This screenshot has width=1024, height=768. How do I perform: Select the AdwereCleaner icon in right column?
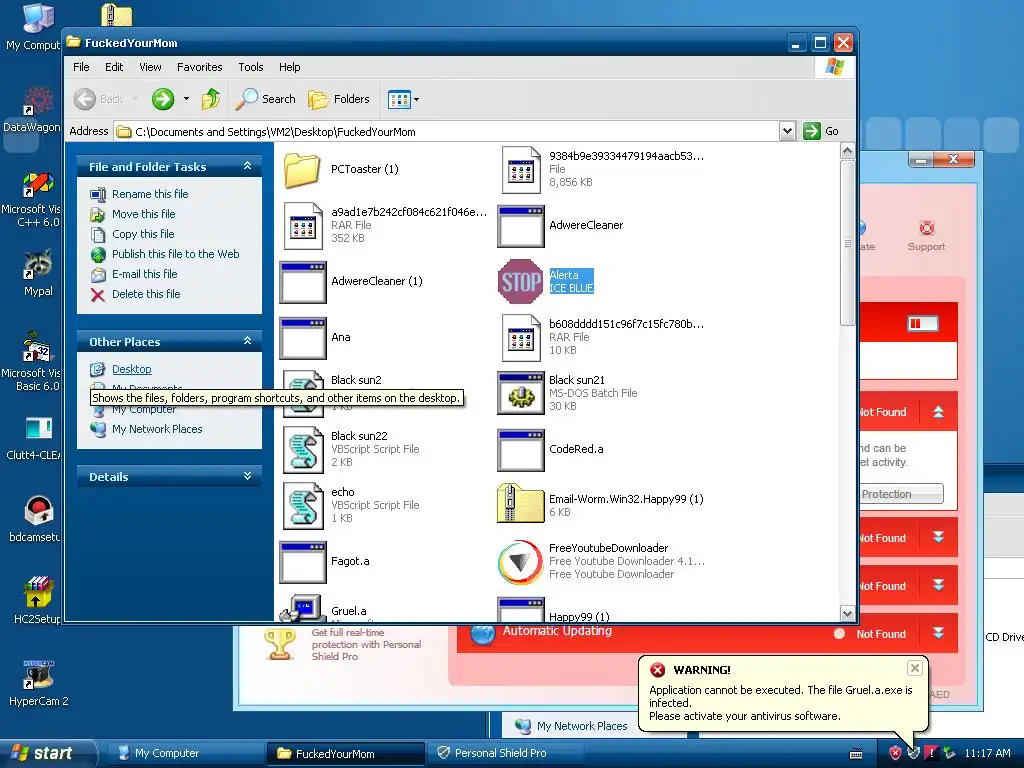point(521,226)
